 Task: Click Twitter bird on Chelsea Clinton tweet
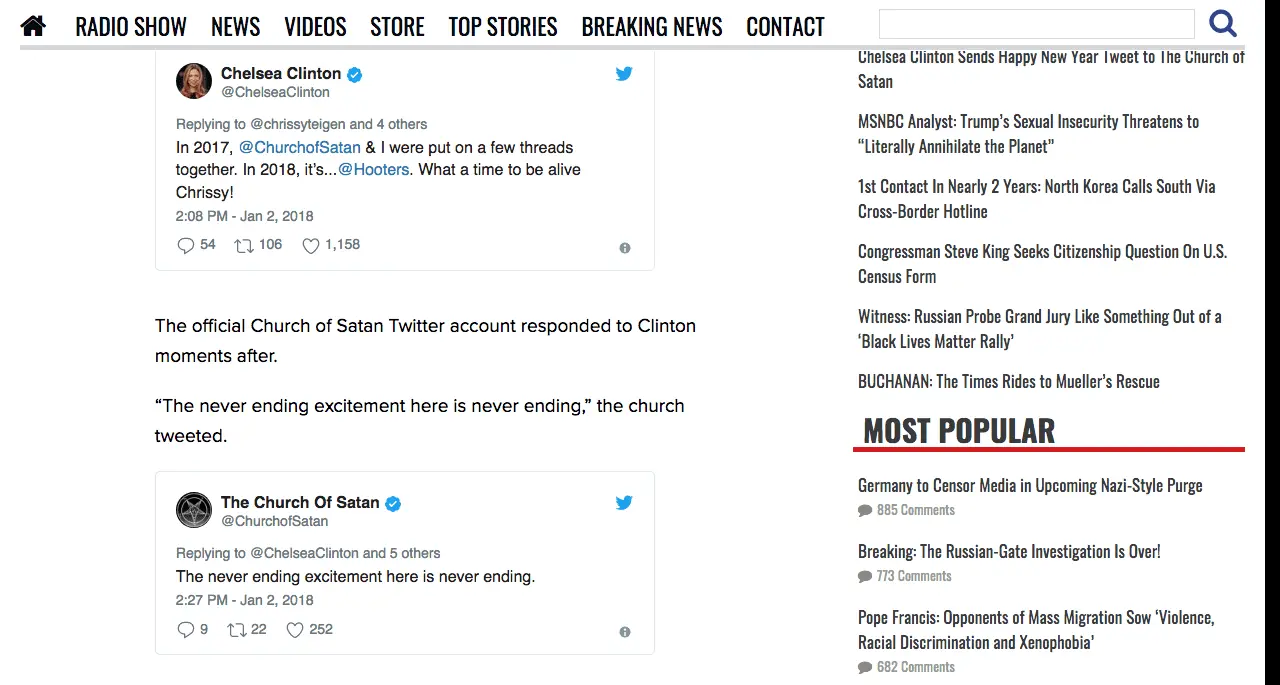click(x=624, y=74)
